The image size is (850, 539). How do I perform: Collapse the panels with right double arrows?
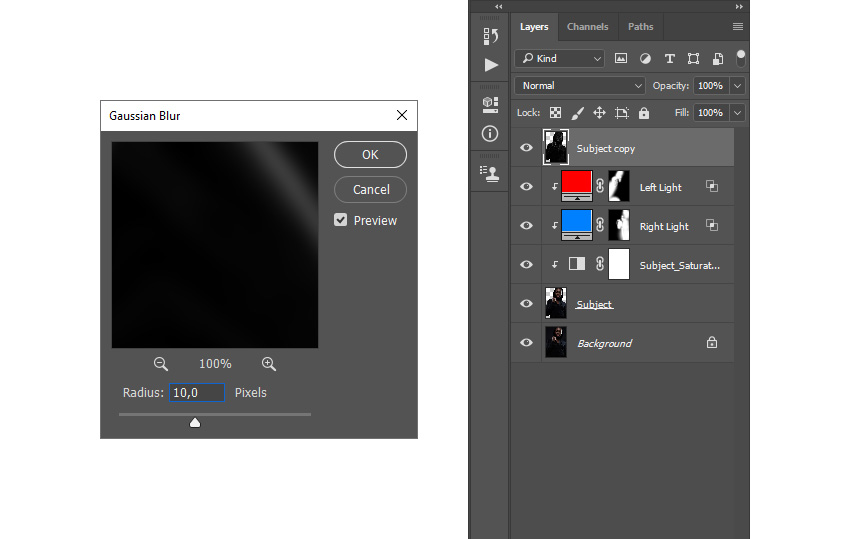click(739, 7)
